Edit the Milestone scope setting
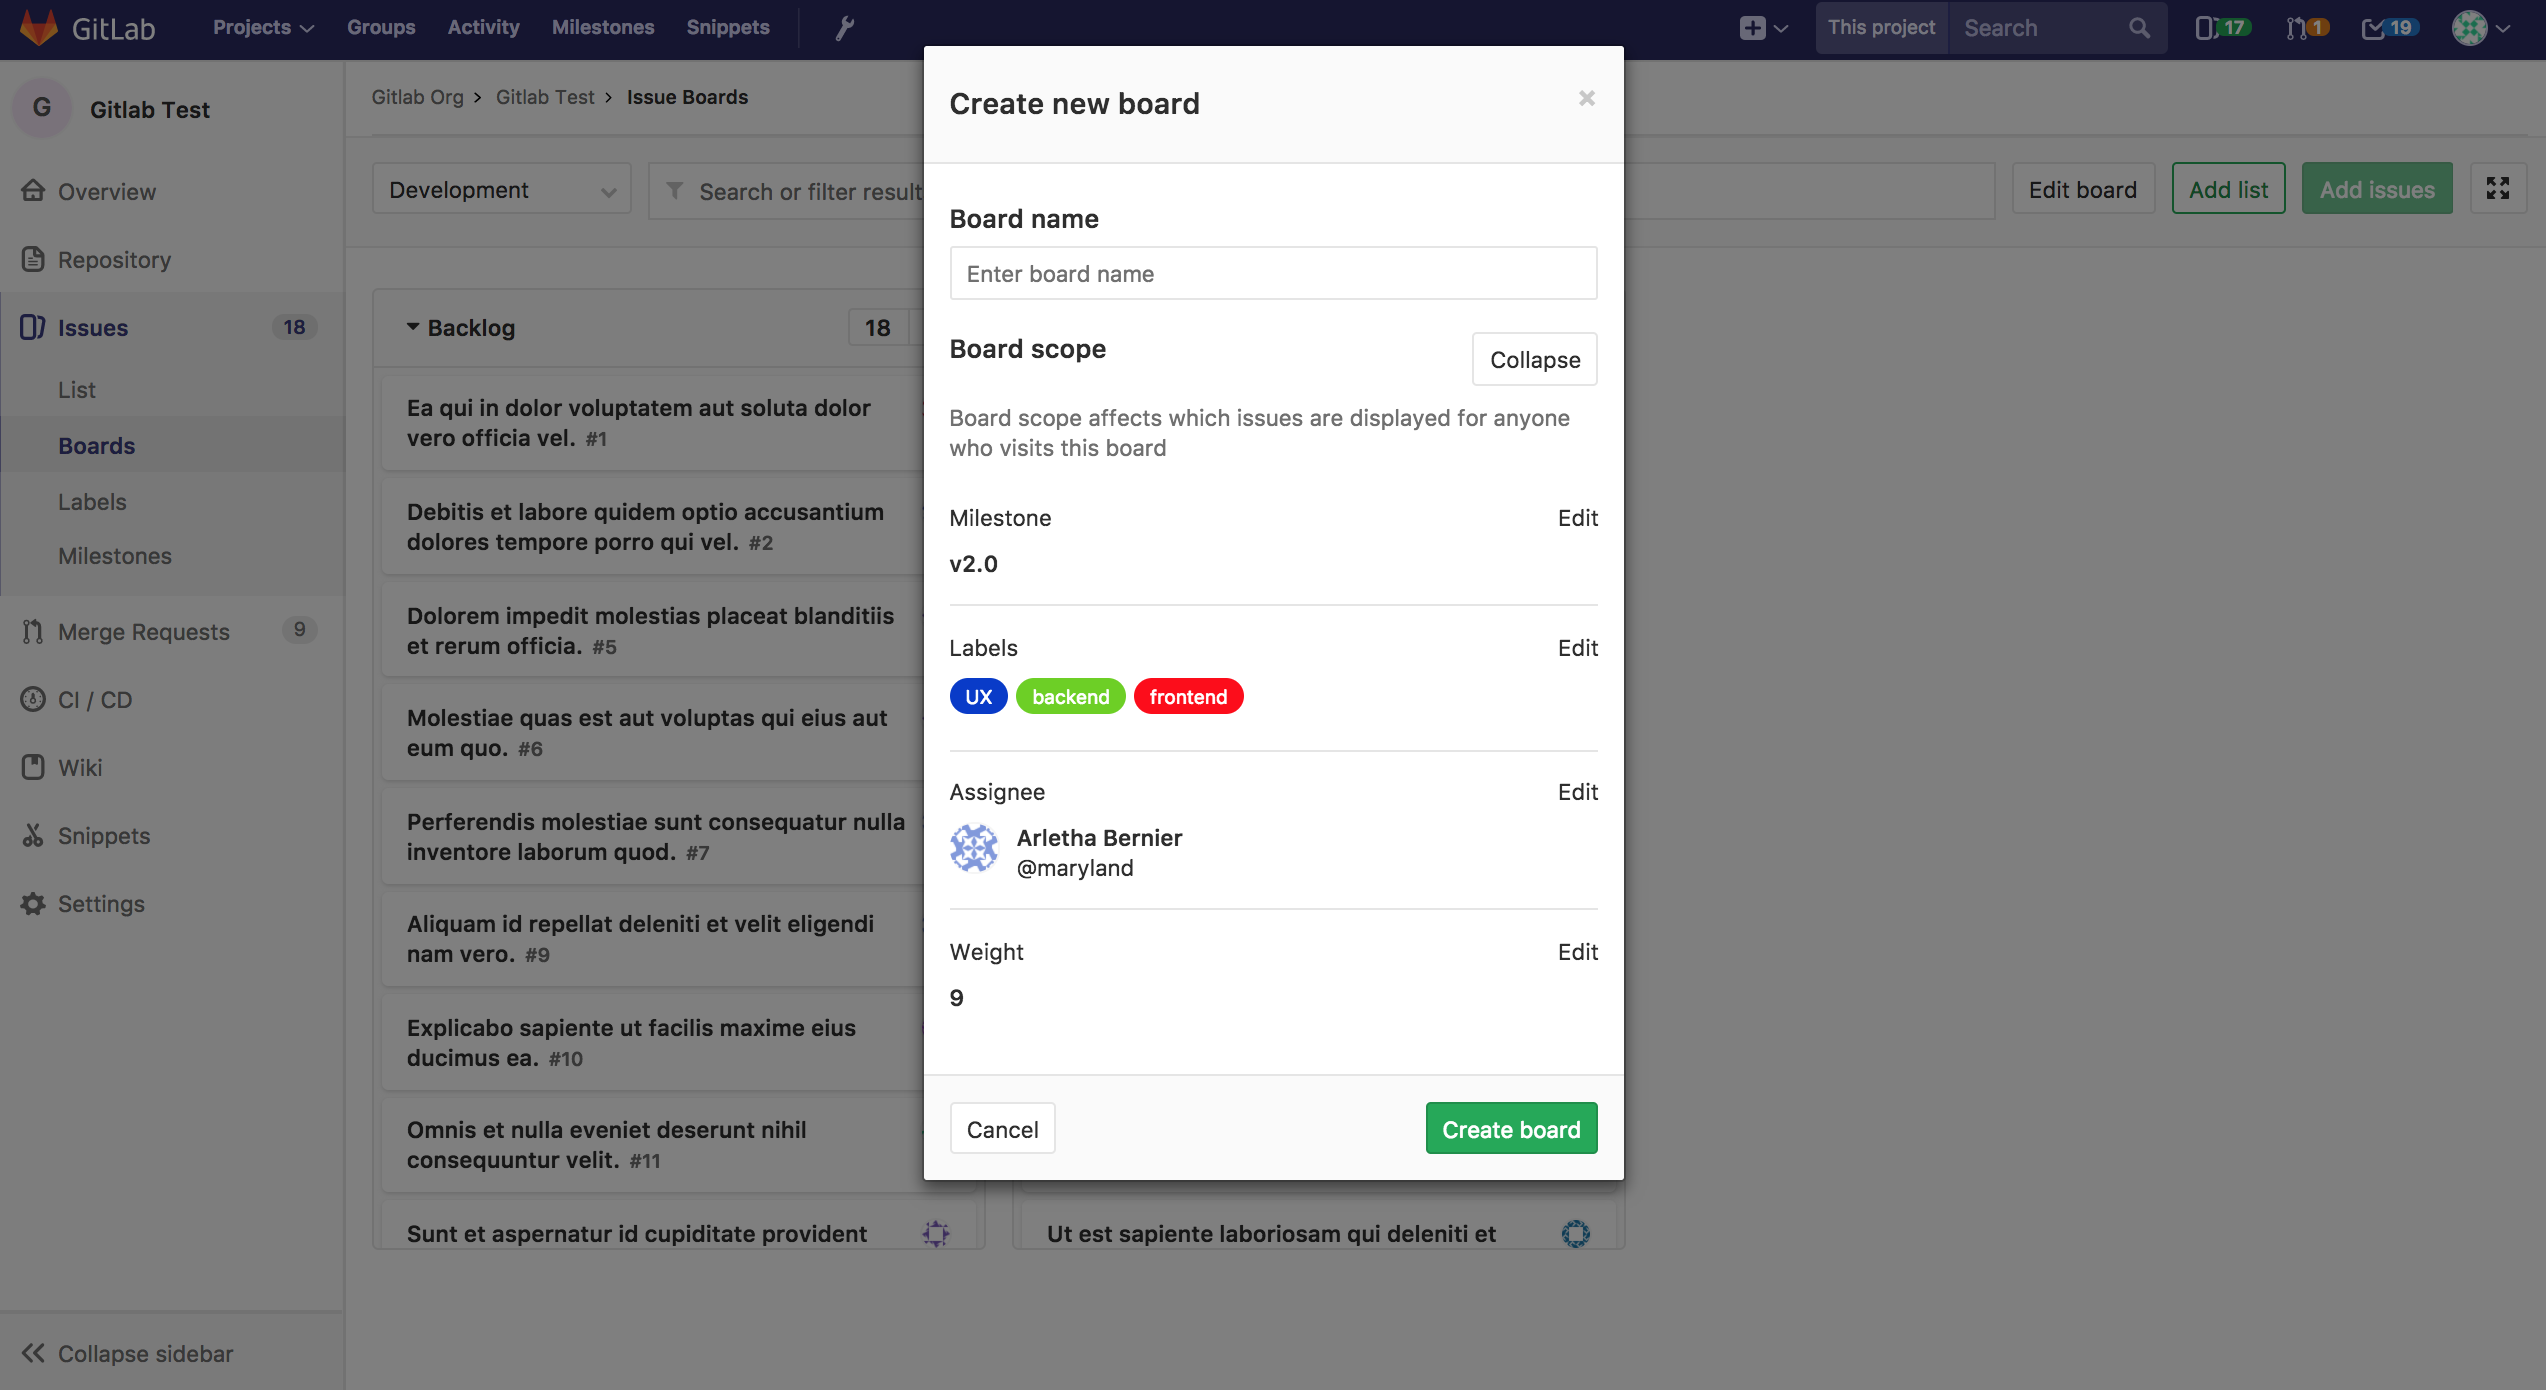 (x=1576, y=517)
